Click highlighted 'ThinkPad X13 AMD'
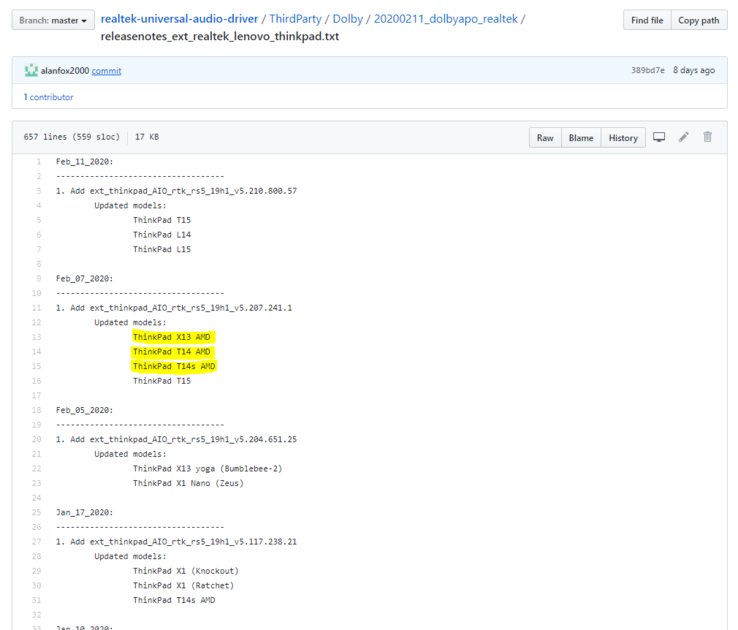Viewport: 738px width, 630px height. [x=172, y=337]
